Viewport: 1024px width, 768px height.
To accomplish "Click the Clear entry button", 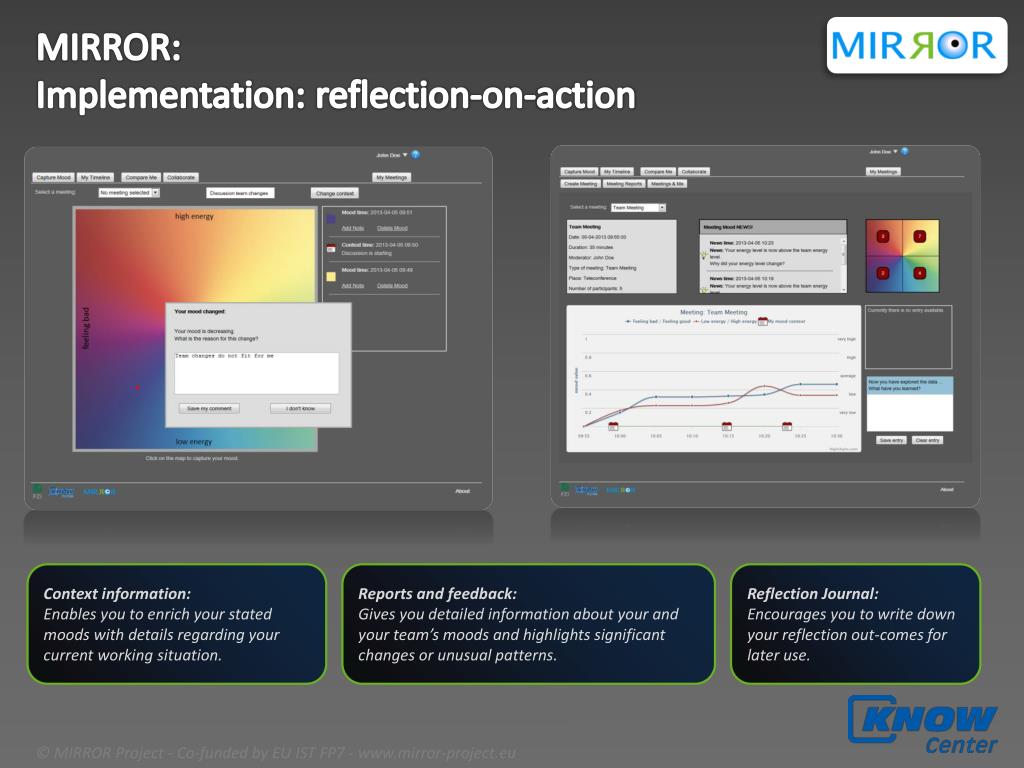I will tap(927, 440).
